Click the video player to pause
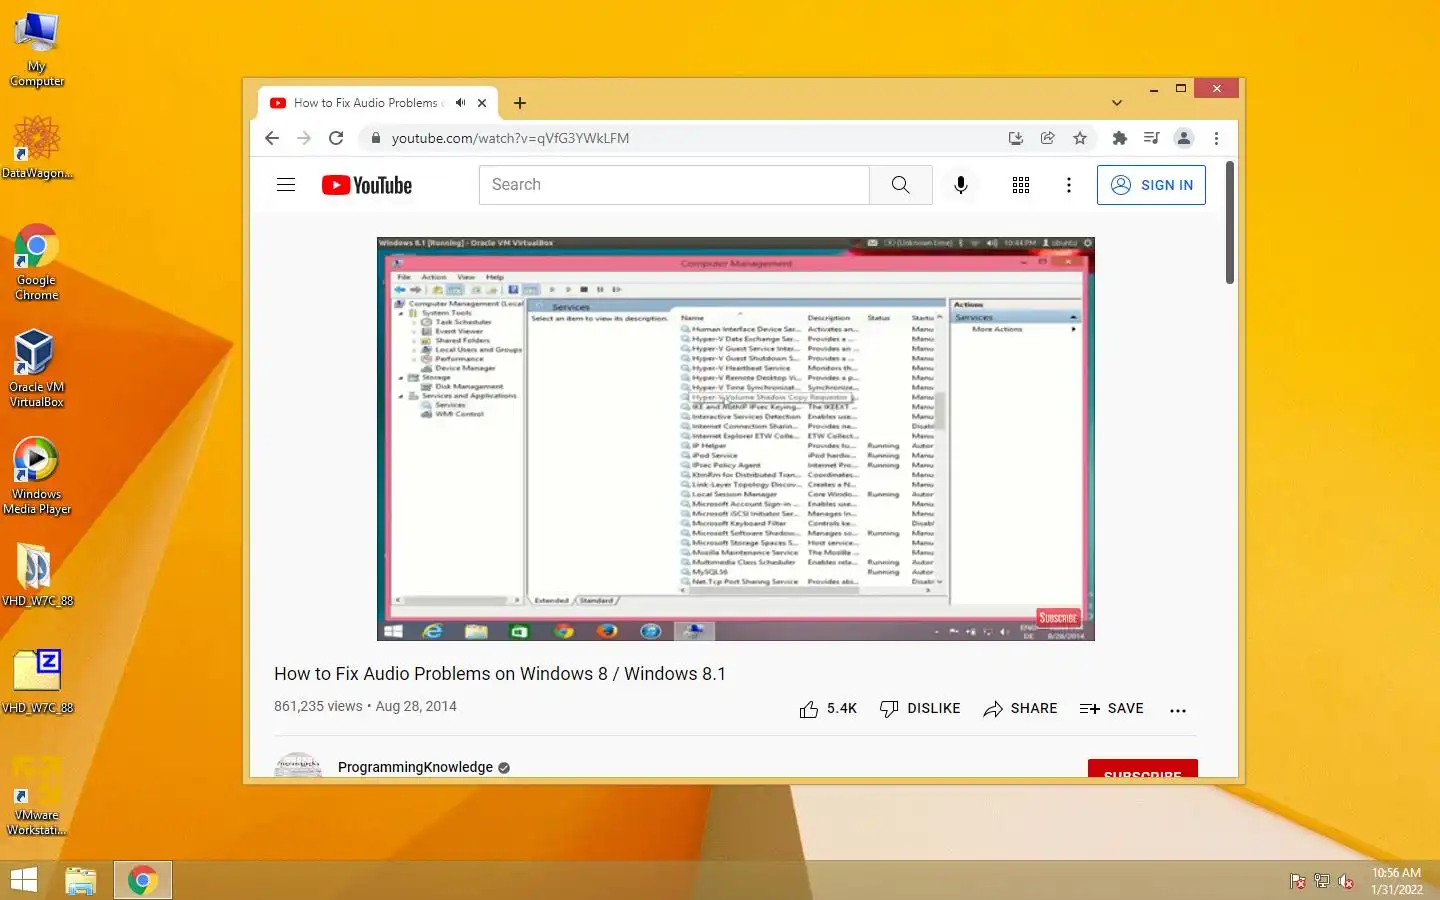This screenshot has width=1440, height=900. click(x=736, y=439)
